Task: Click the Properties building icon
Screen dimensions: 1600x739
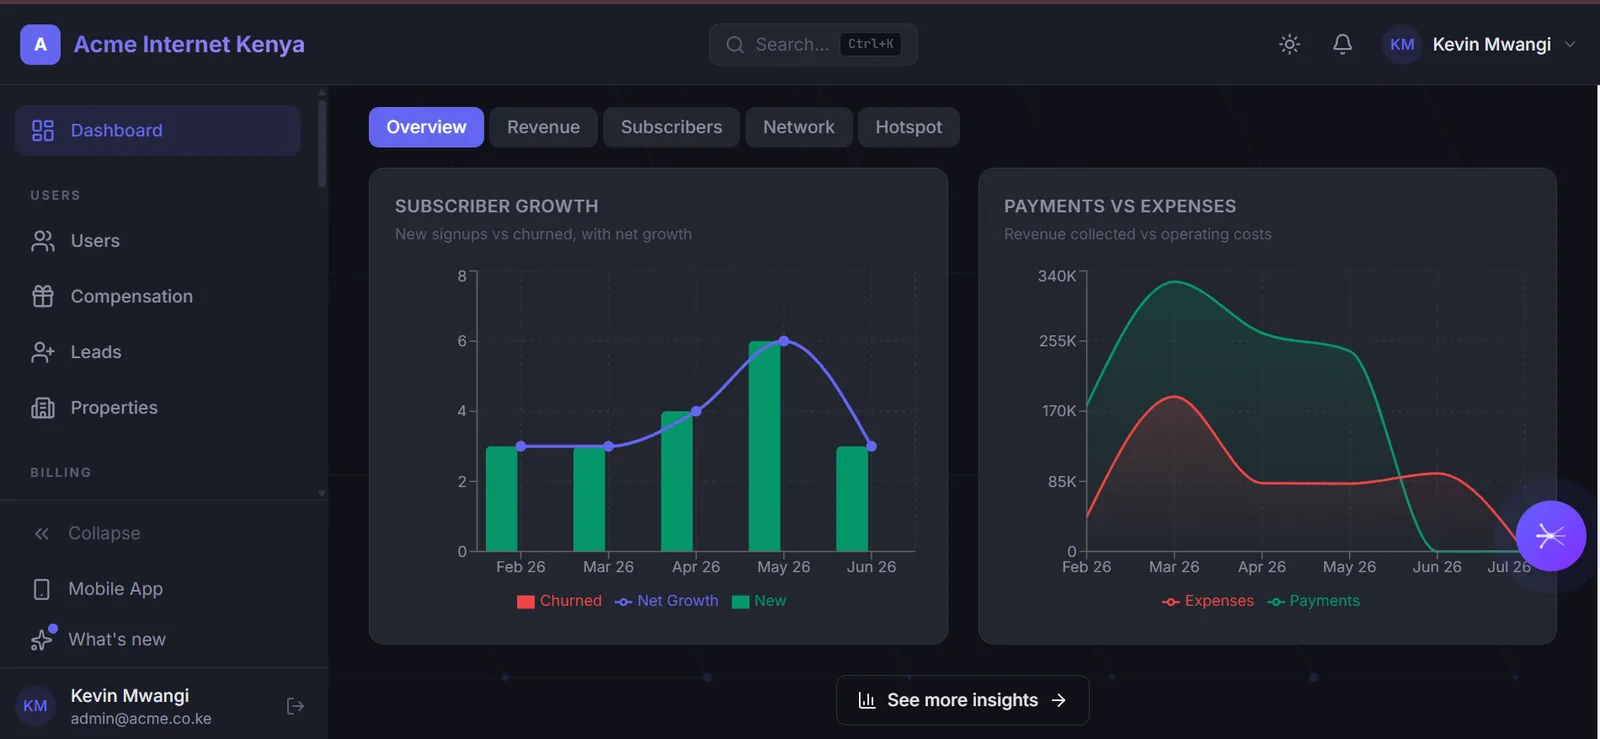Action: (43, 408)
